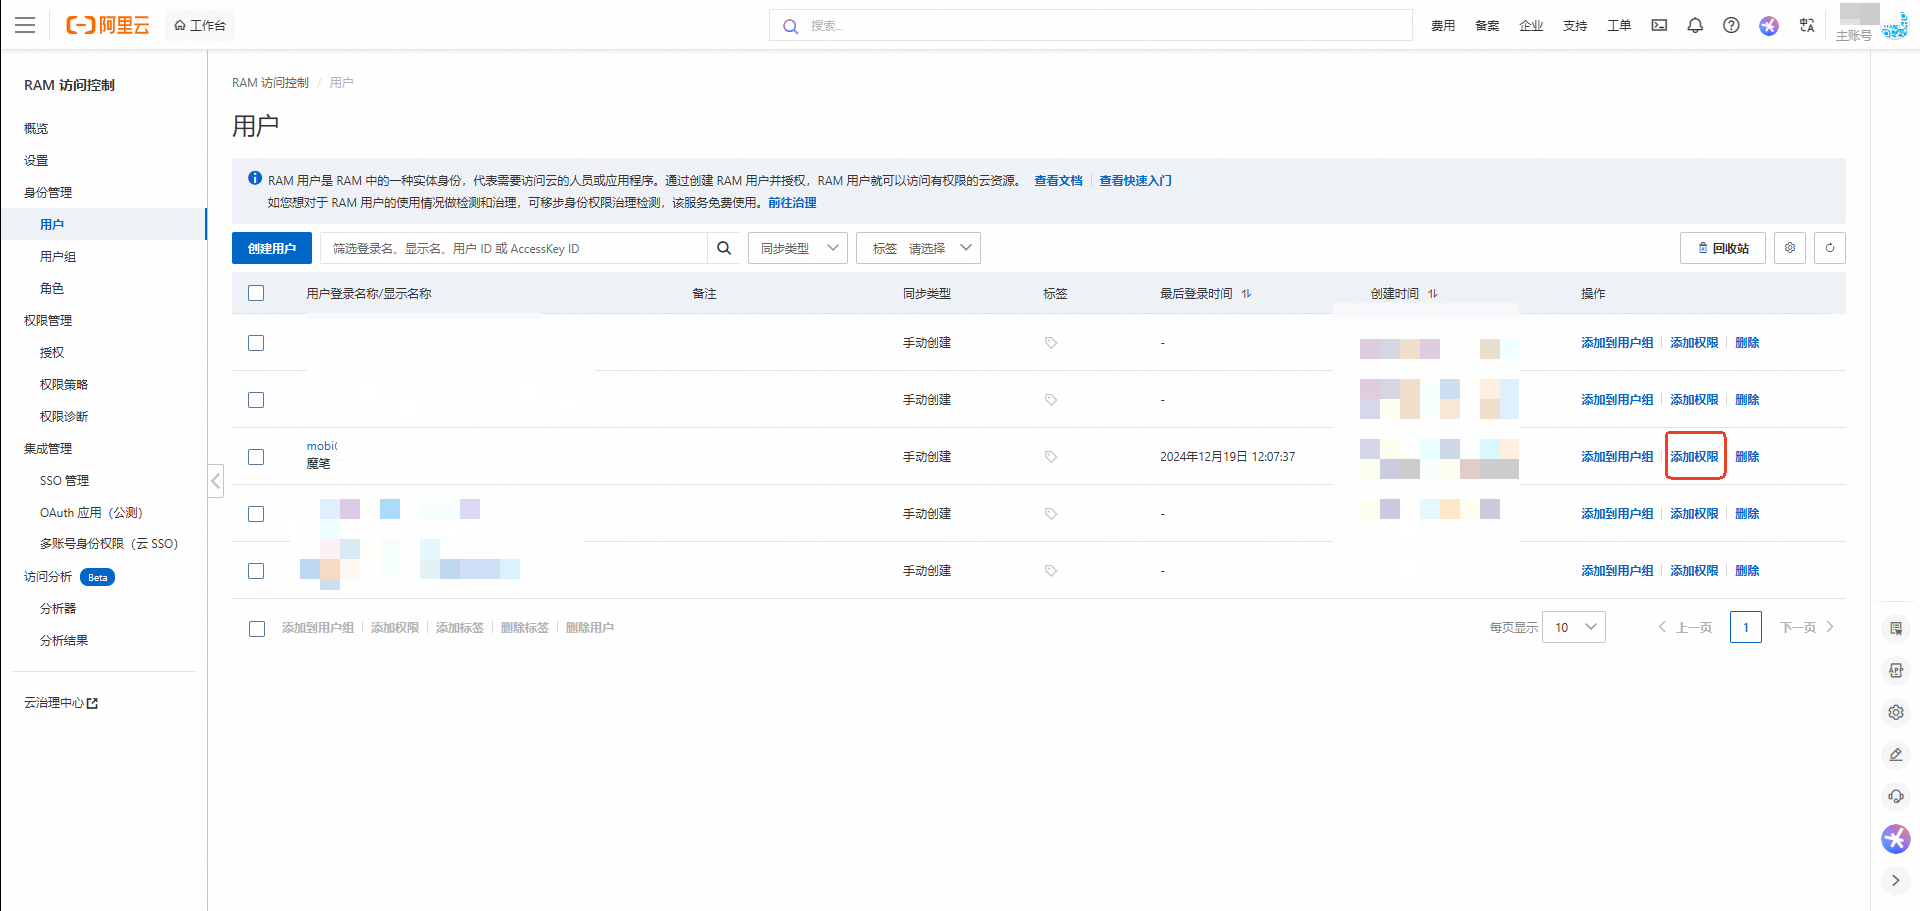
Task: Toggle the select-all checkbox in table header
Action: click(256, 293)
